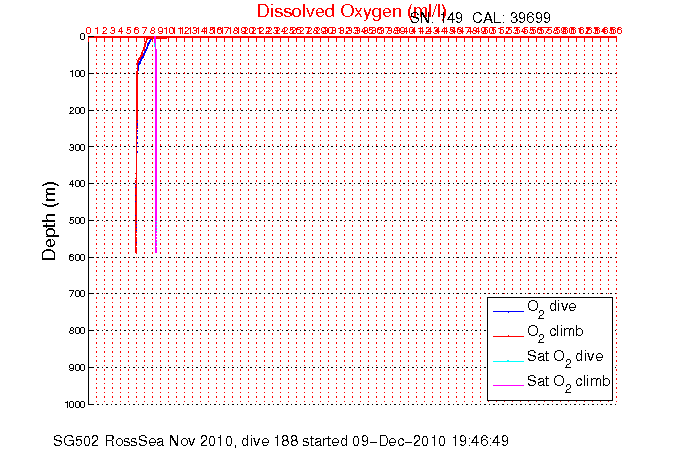Click the magenta Sat O2 climb legend line

coord(507,383)
